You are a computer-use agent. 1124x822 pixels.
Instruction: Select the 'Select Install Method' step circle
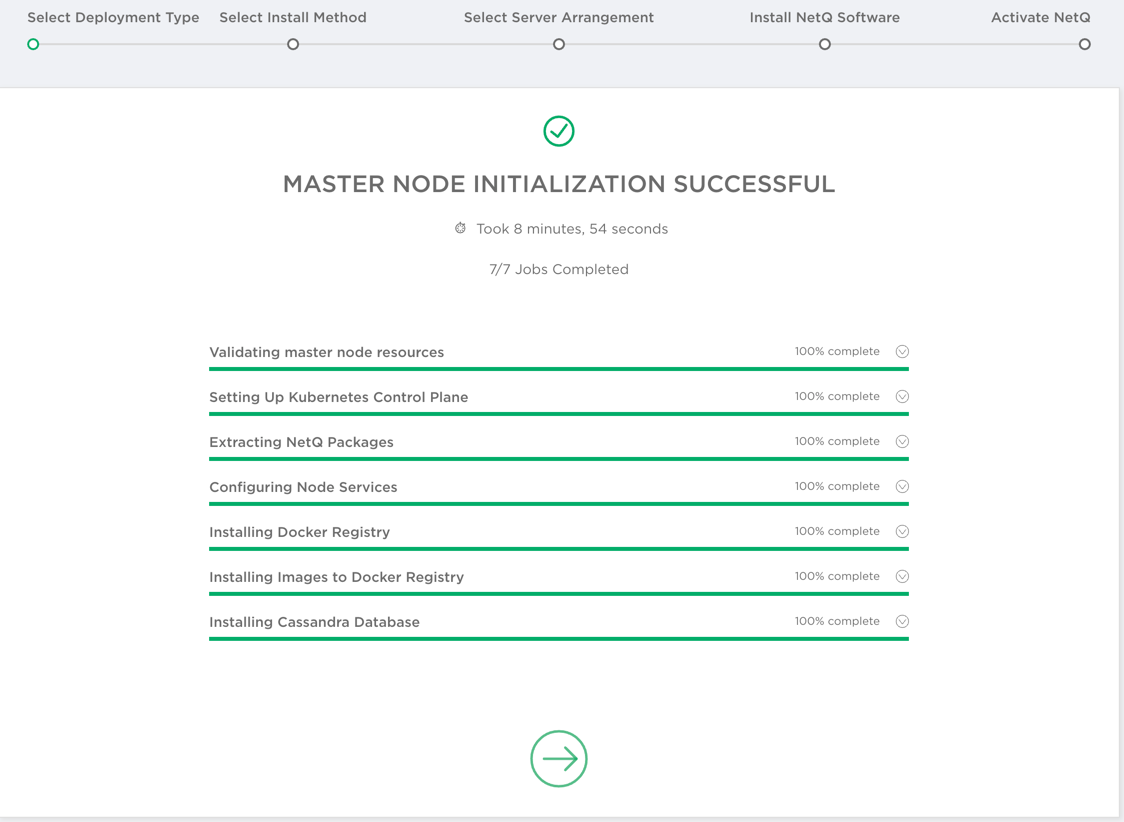coord(292,44)
